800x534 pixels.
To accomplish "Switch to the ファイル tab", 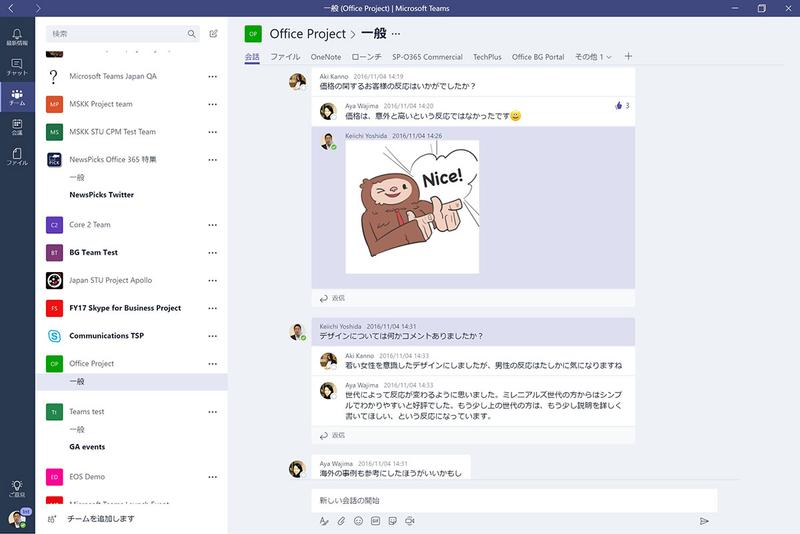I will coord(285,57).
